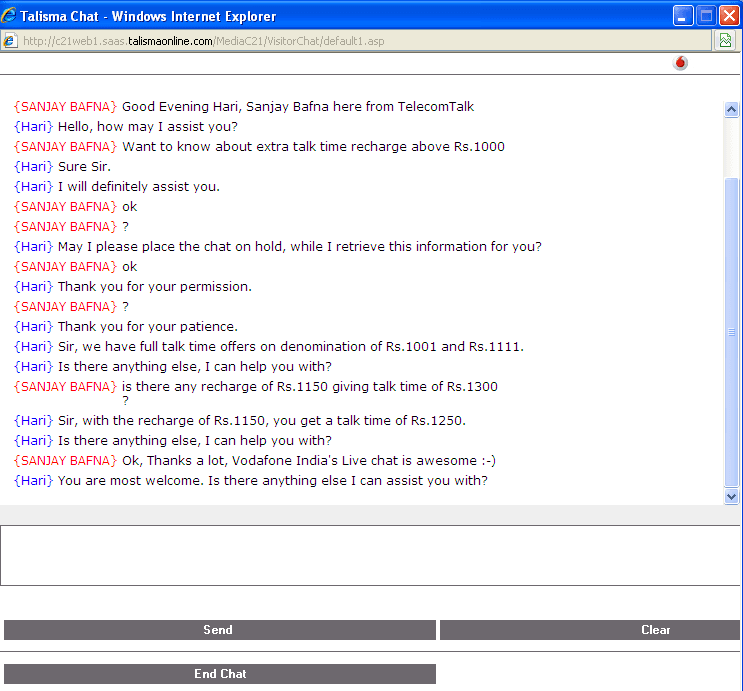Click the line 'I will definitely assist you.'
Viewport: 743px width, 691px height.
[139, 187]
